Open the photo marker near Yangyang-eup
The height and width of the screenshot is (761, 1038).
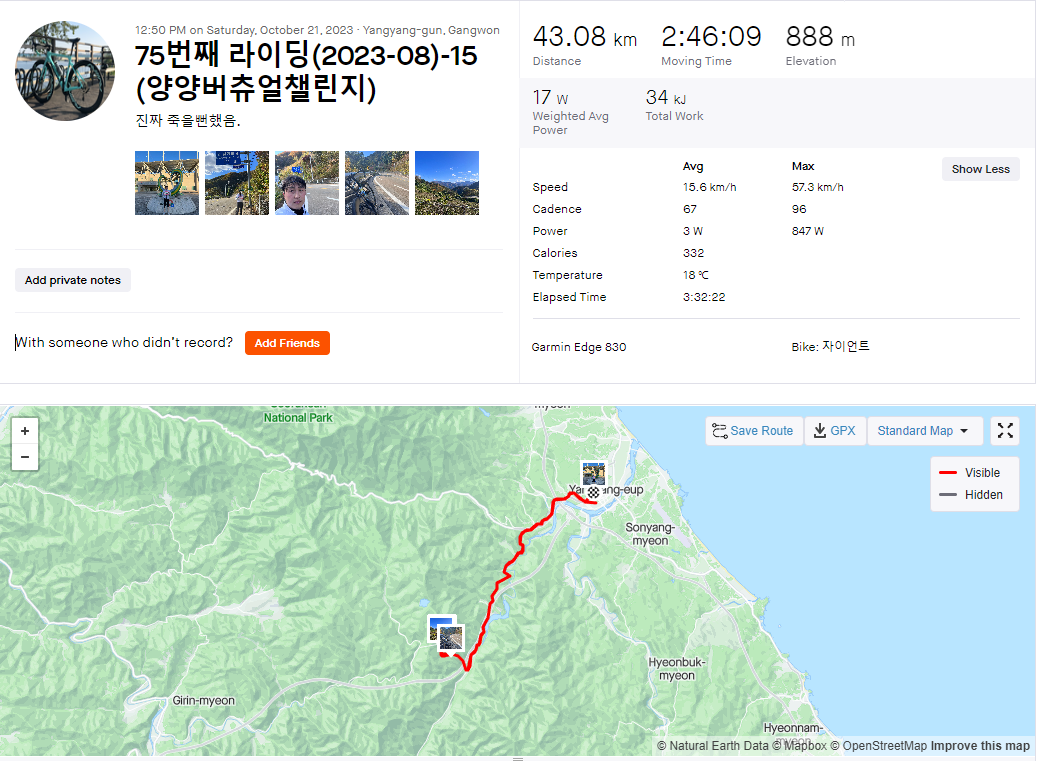pos(593,473)
